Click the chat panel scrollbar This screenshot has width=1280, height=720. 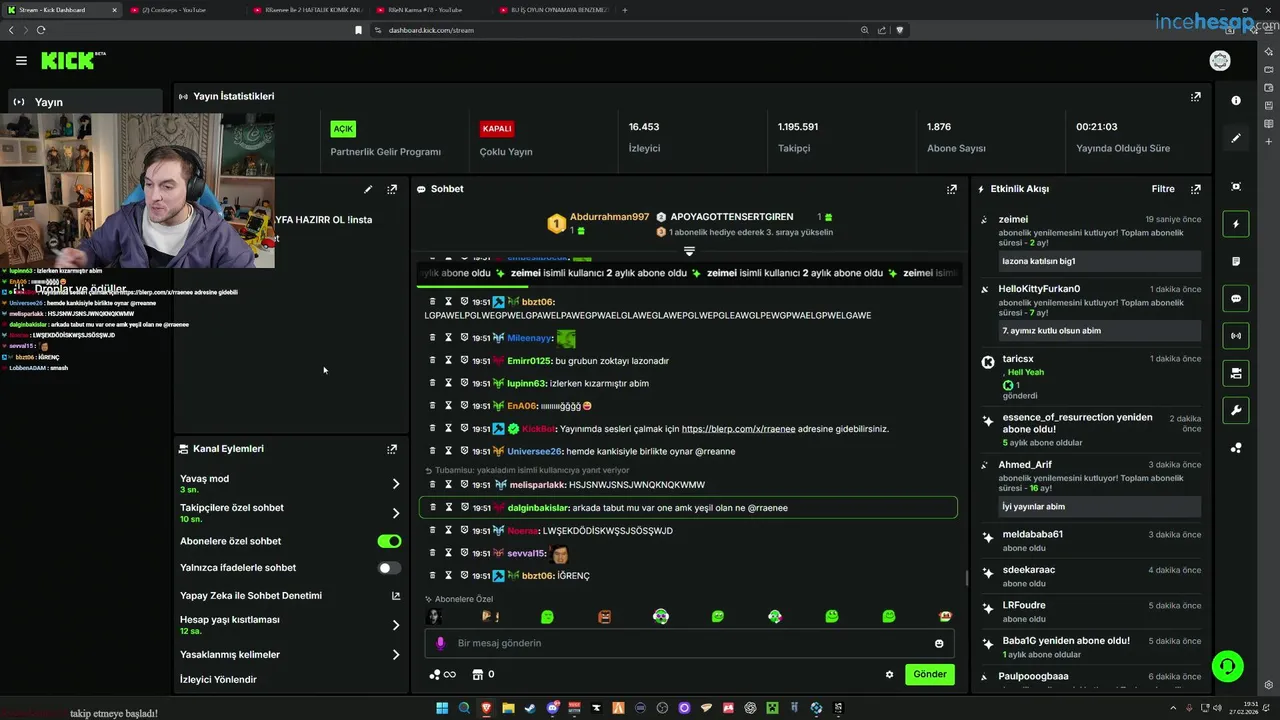966,577
